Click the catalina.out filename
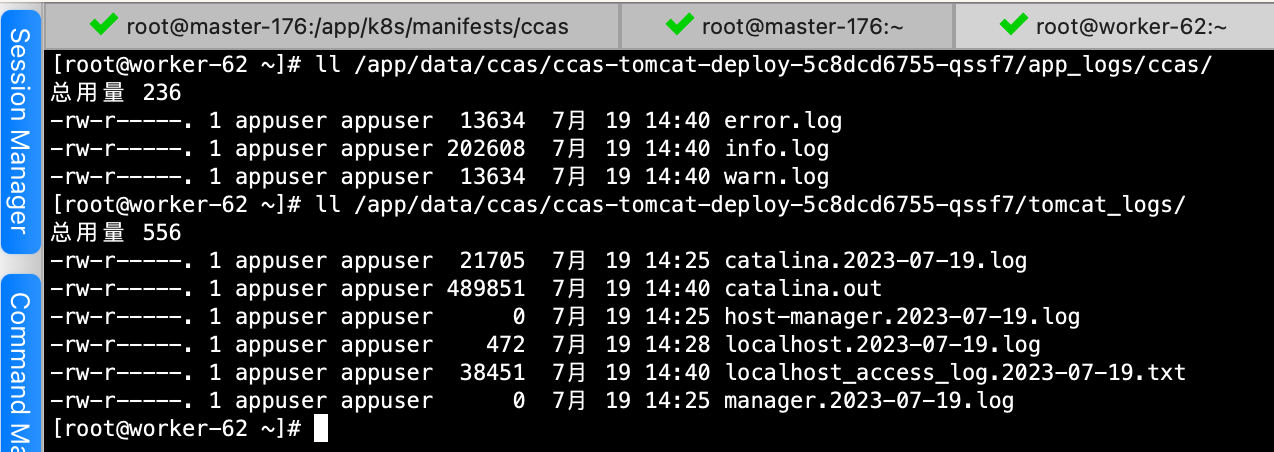 tap(803, 289)
